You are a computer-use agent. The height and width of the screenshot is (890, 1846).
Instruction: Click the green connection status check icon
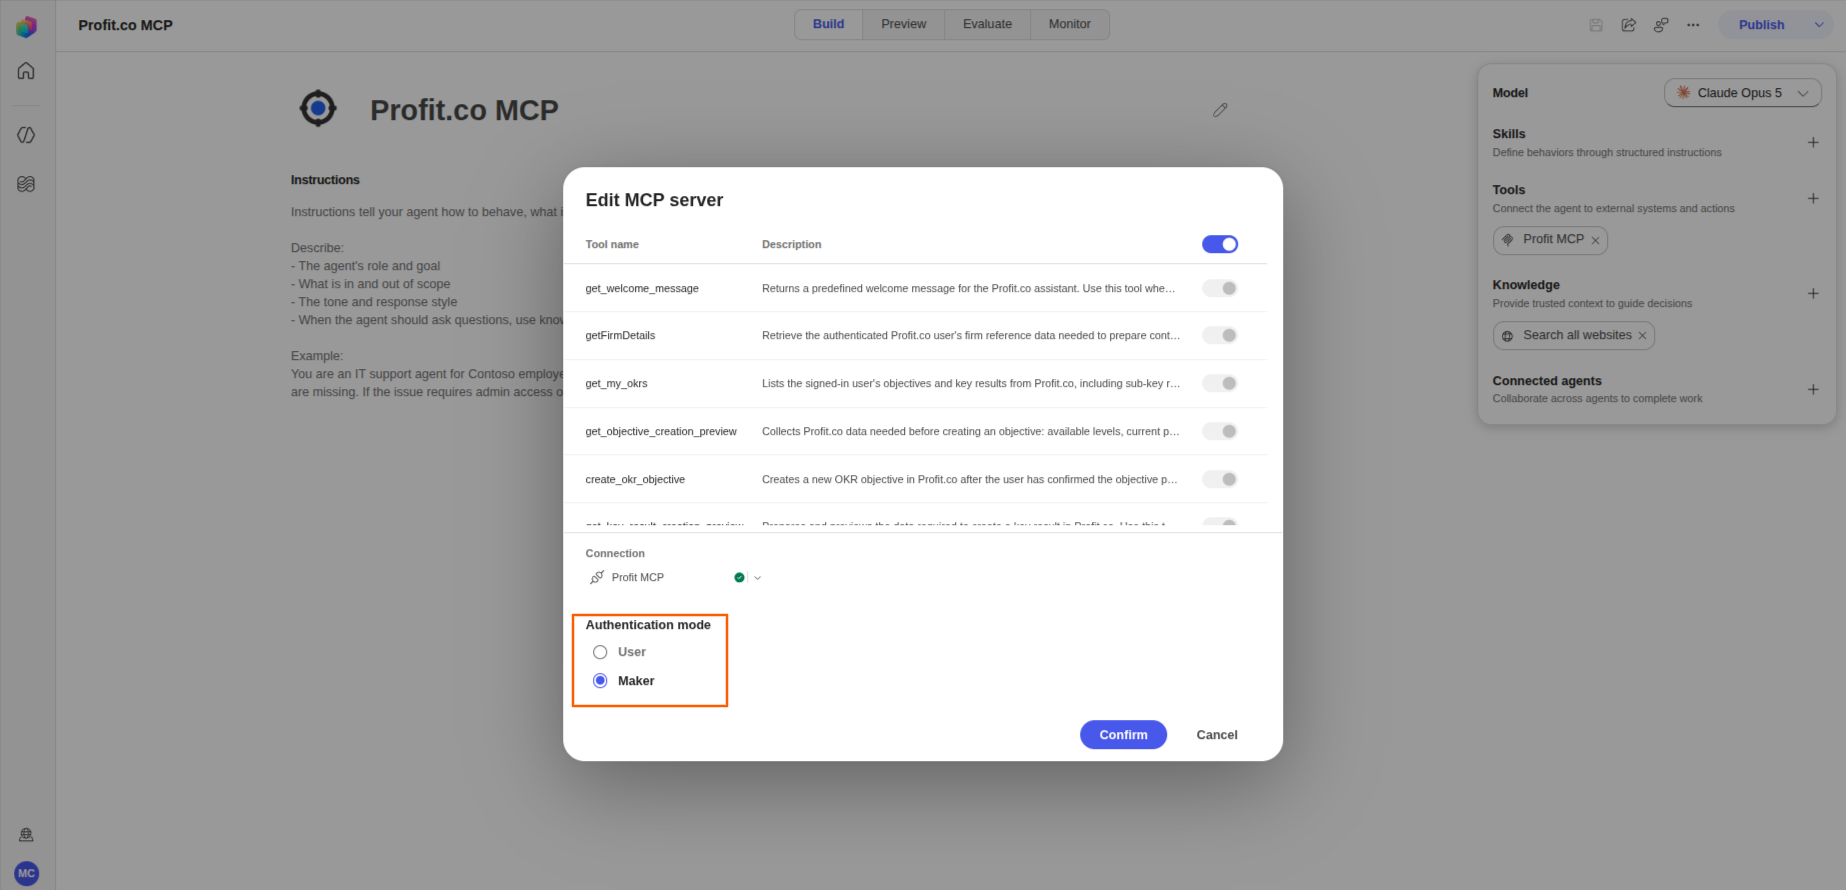click(x=739, y=578)
